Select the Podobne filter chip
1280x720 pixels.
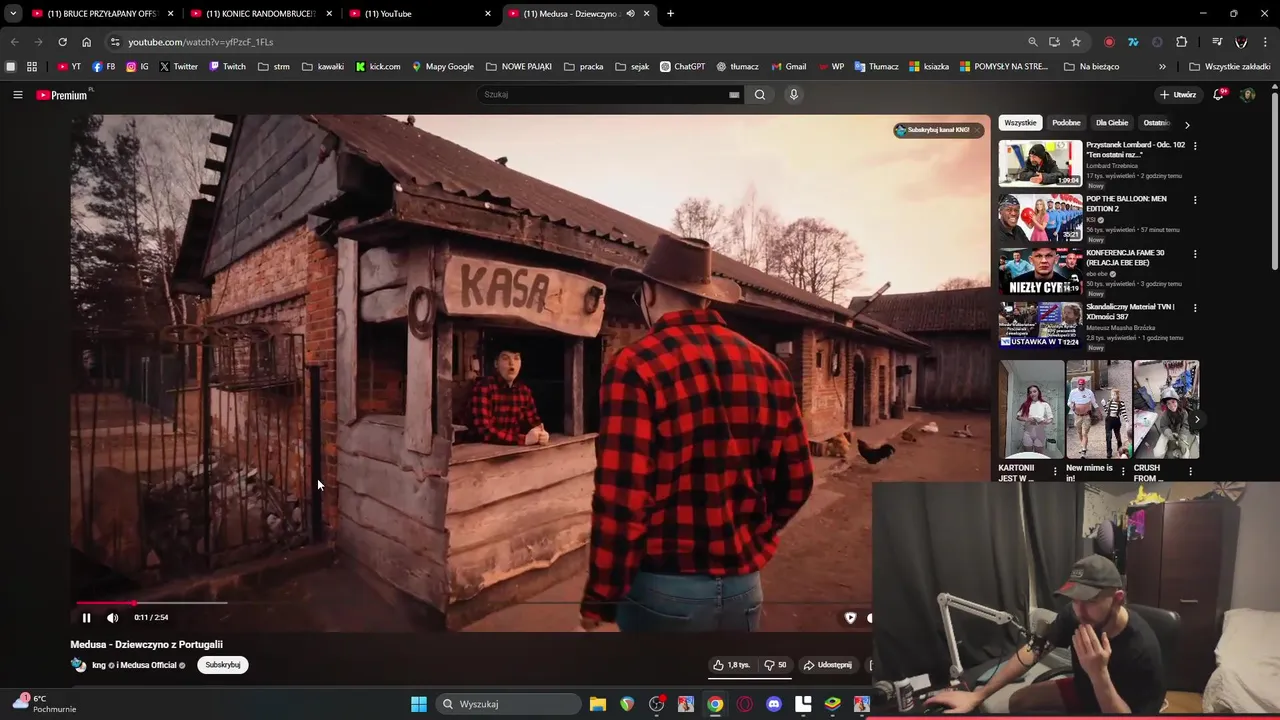[1066, 123]
